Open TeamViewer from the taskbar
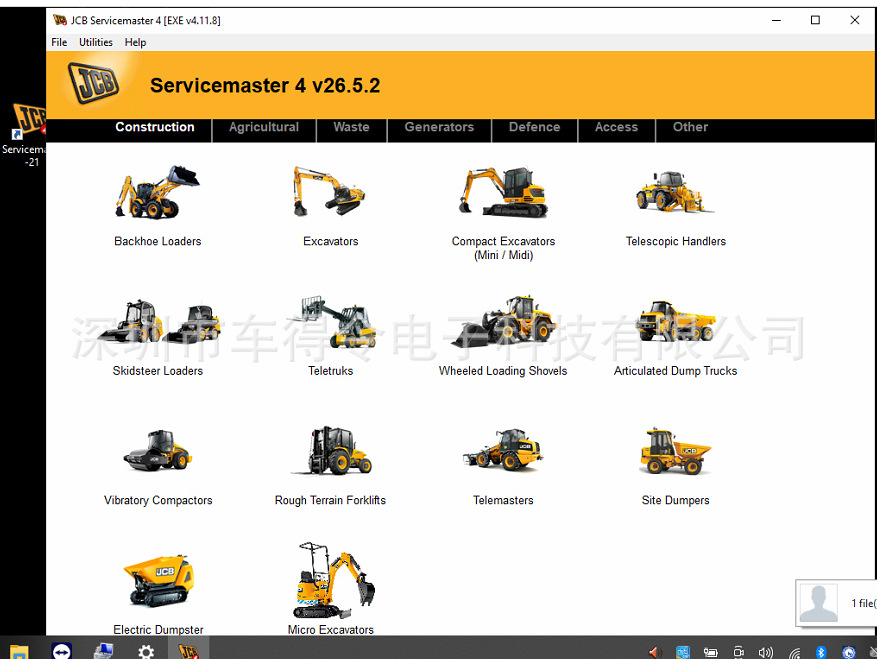Image resolution: width=877 pixels, height=659 pixels. pyautogui.click(x=62, y=651)
